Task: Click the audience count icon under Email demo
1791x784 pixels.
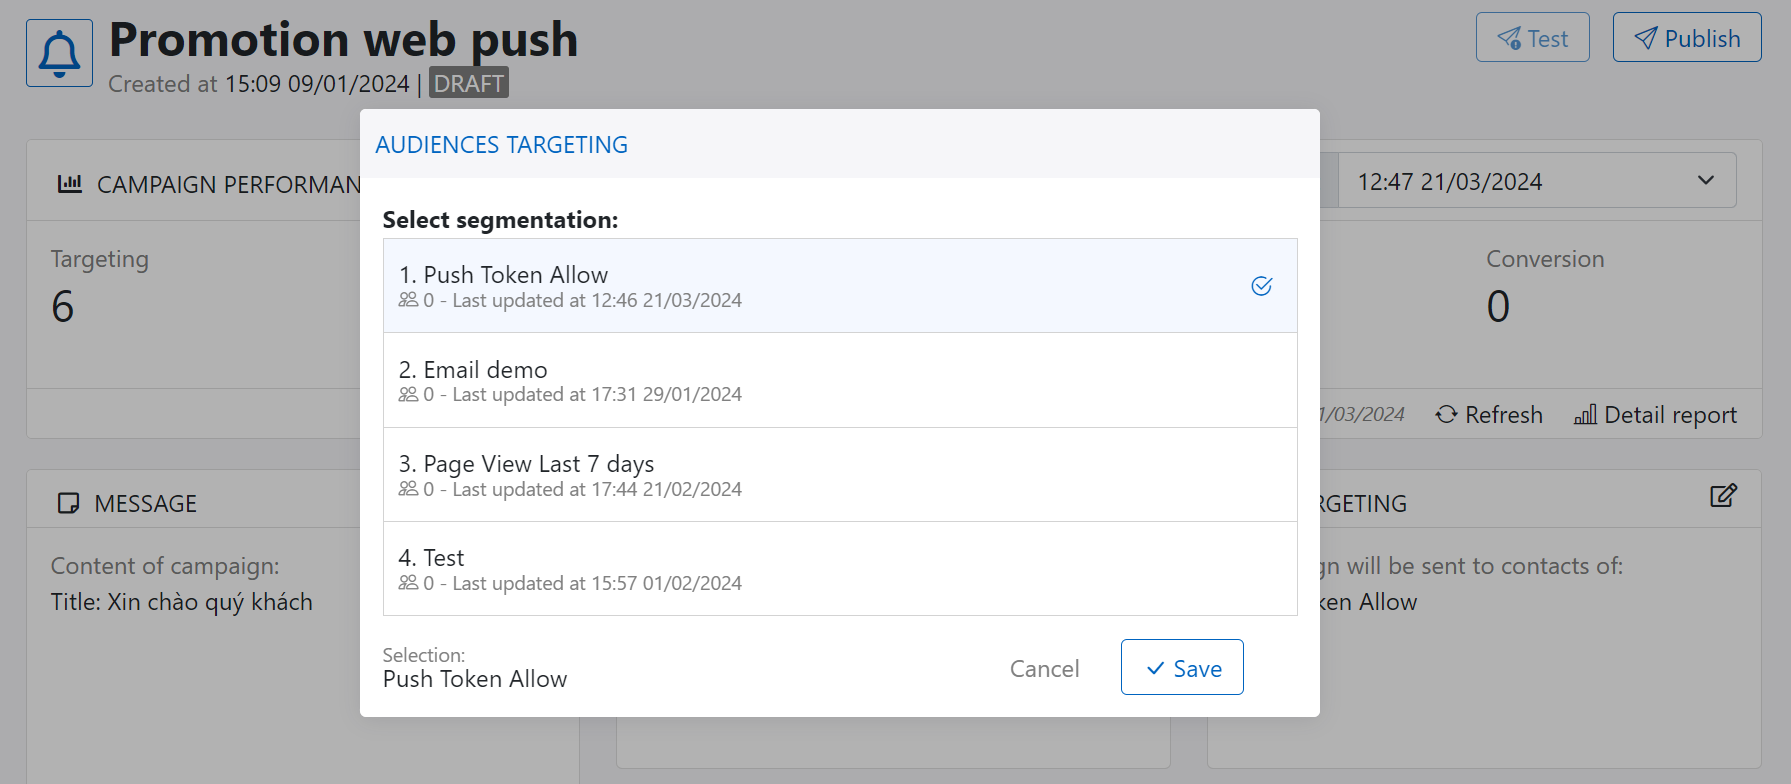Action: (x=408, y=395)
